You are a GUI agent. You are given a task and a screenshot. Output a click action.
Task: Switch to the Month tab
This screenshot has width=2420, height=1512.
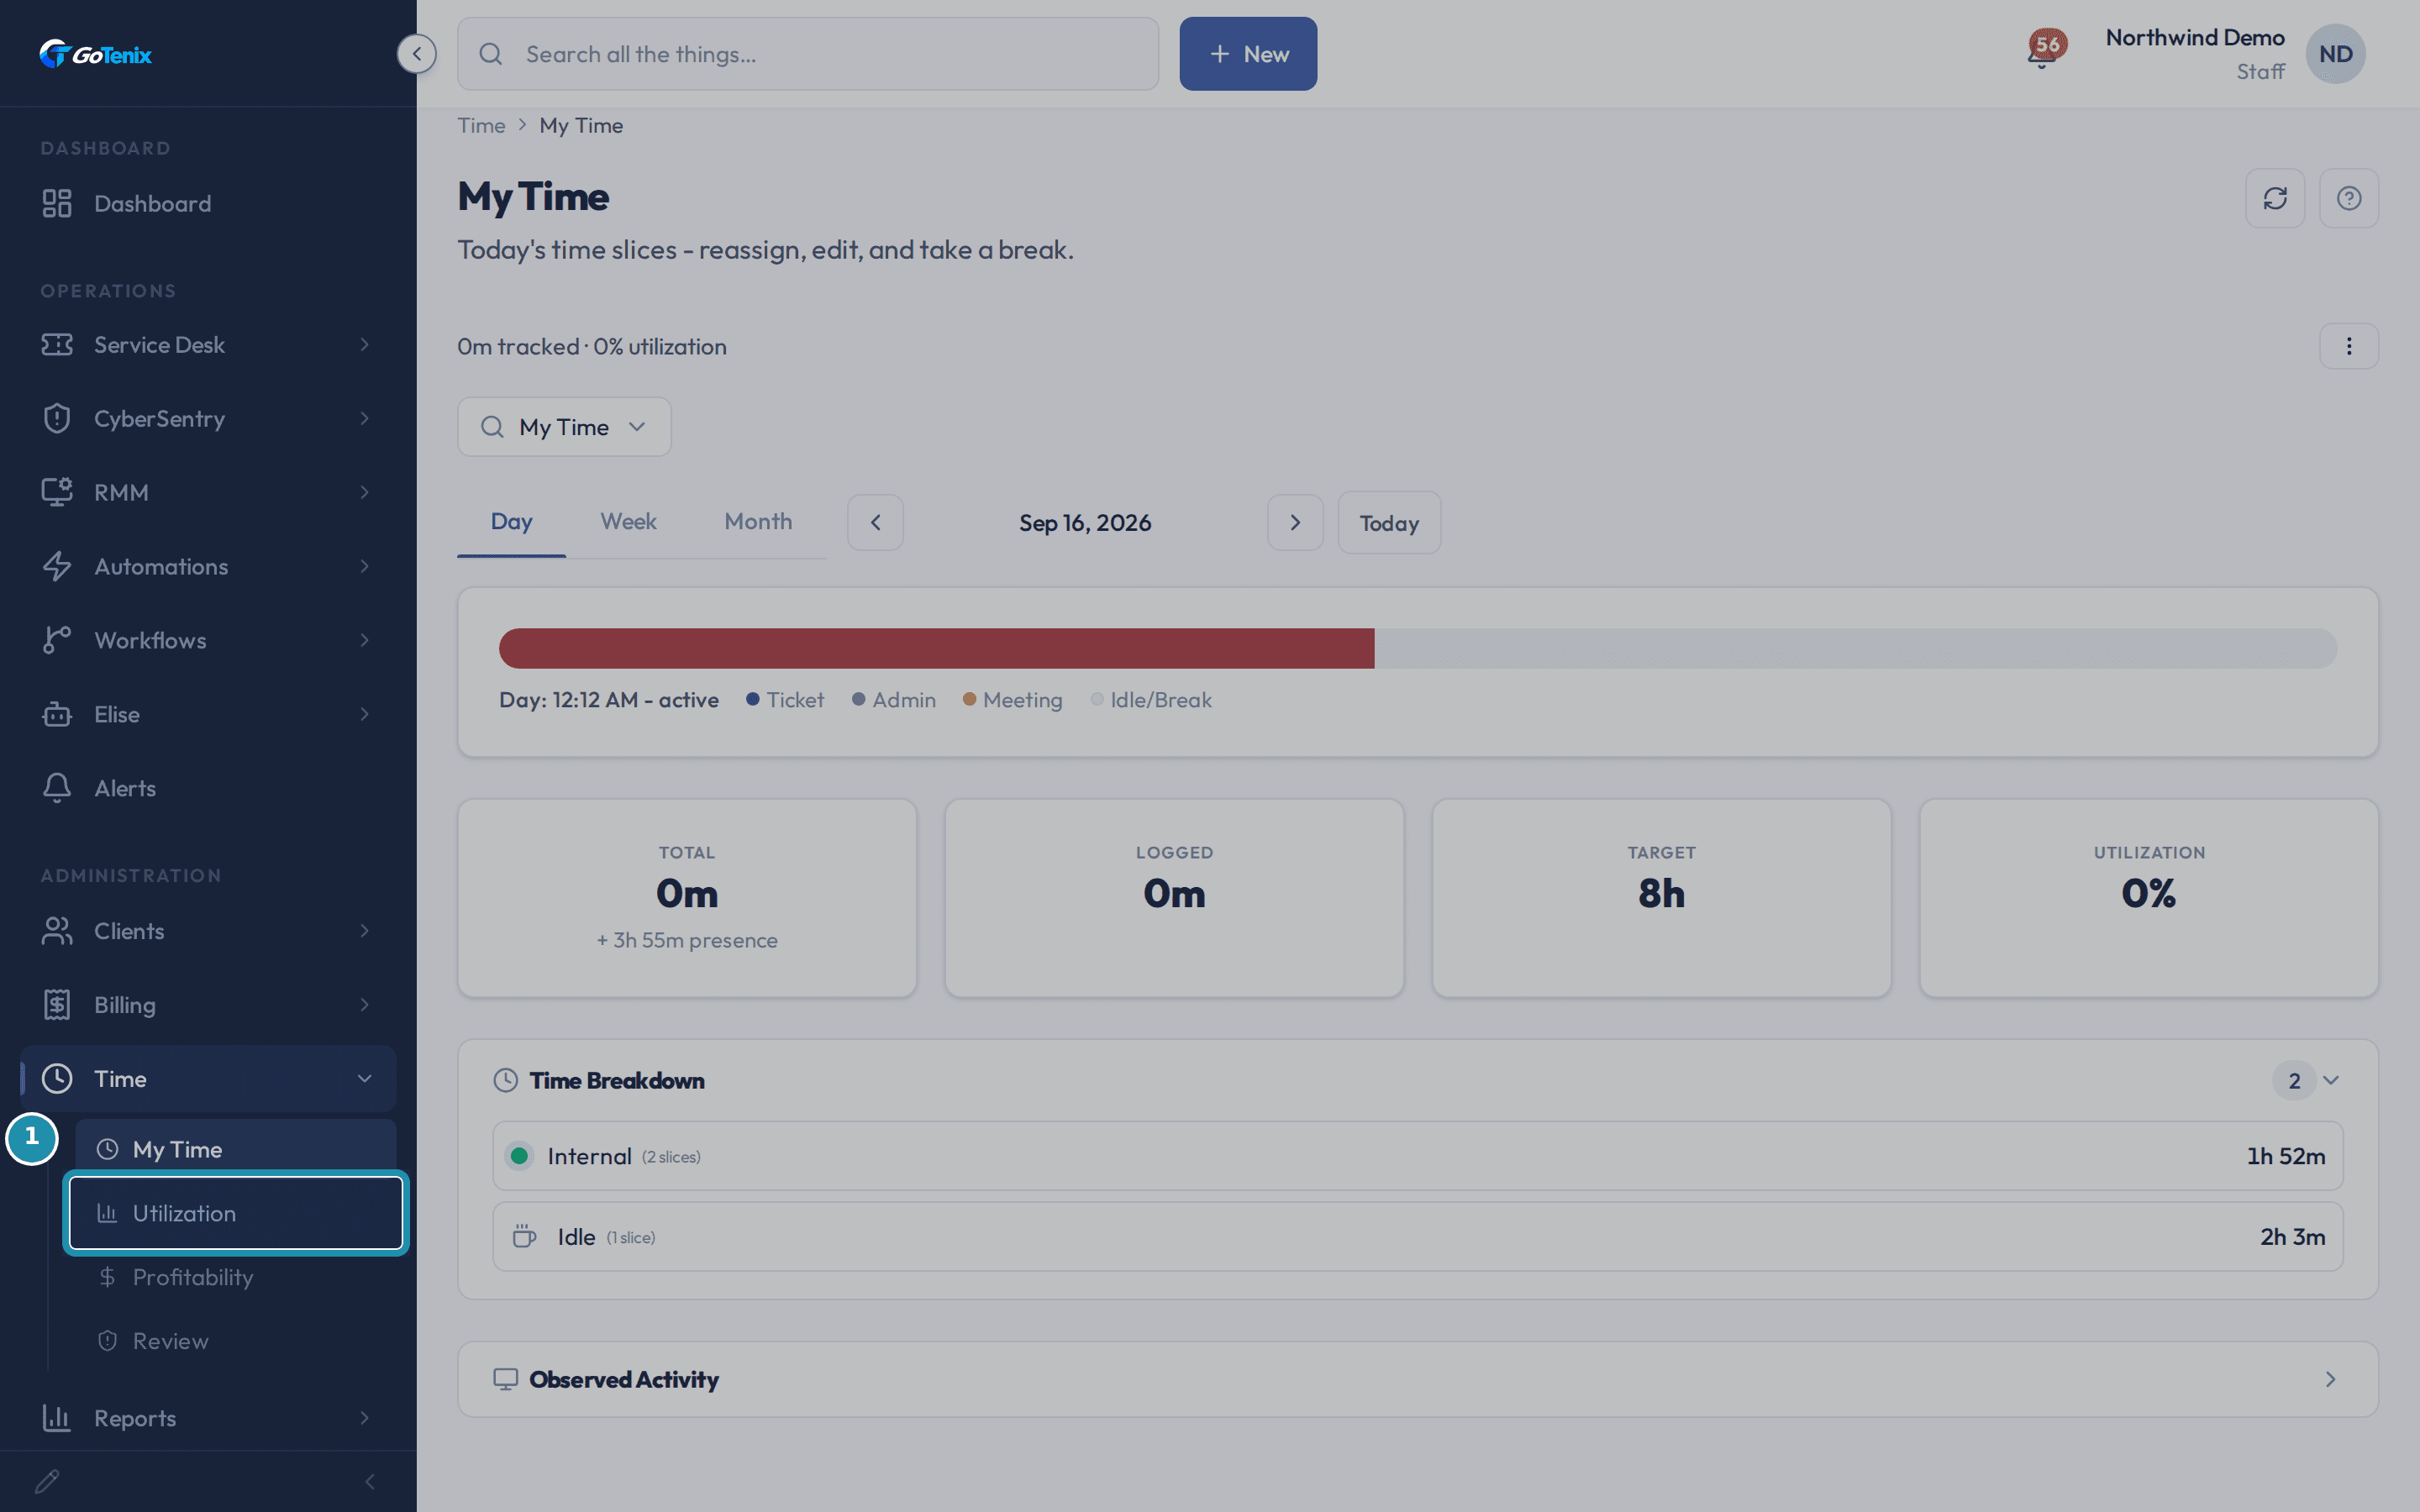[758, 522]
